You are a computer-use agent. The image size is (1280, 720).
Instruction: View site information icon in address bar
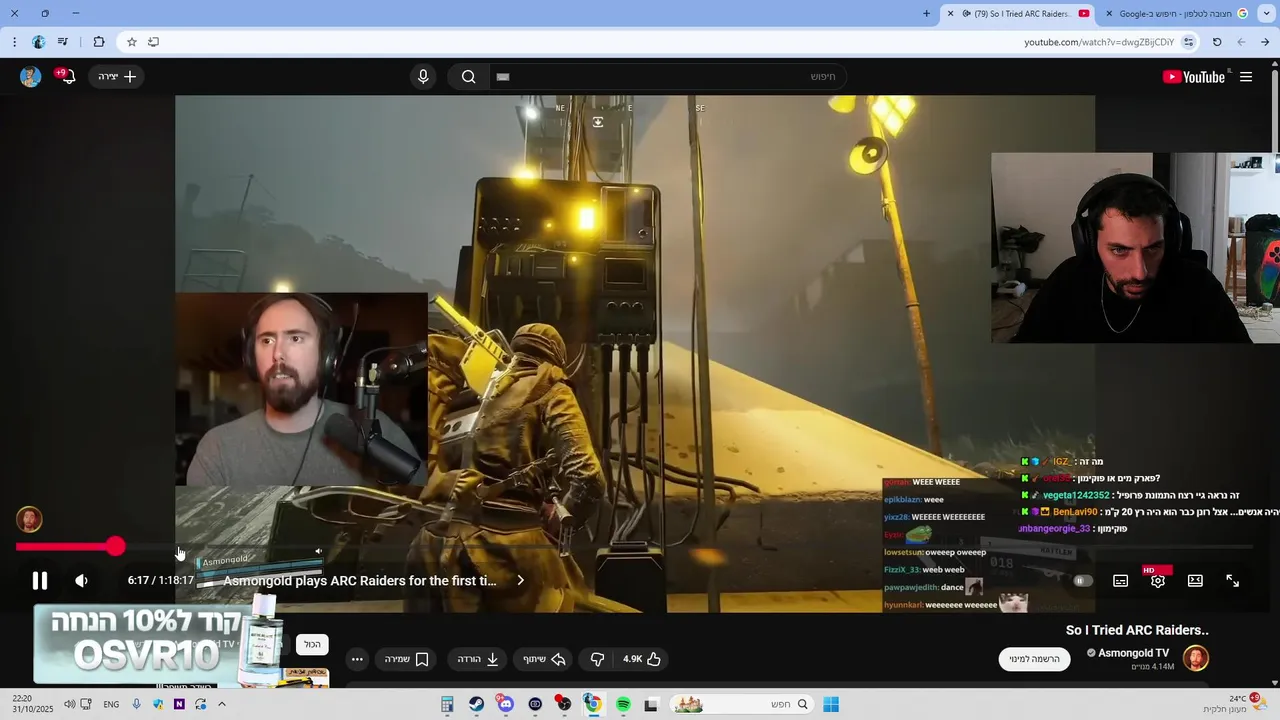click(x=1188, y=42)
